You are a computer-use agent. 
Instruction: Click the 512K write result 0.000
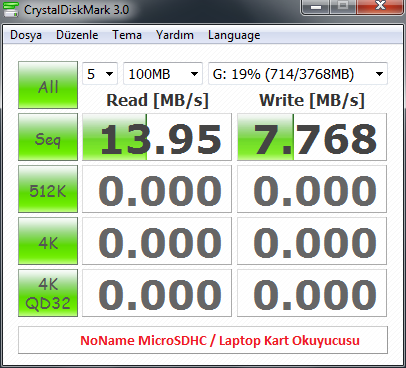pos(312,189)
